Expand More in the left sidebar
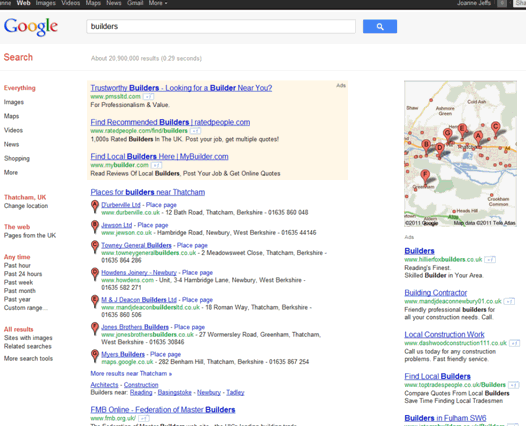This screenshot has height=427, width=526. click(x=11, y=172)
